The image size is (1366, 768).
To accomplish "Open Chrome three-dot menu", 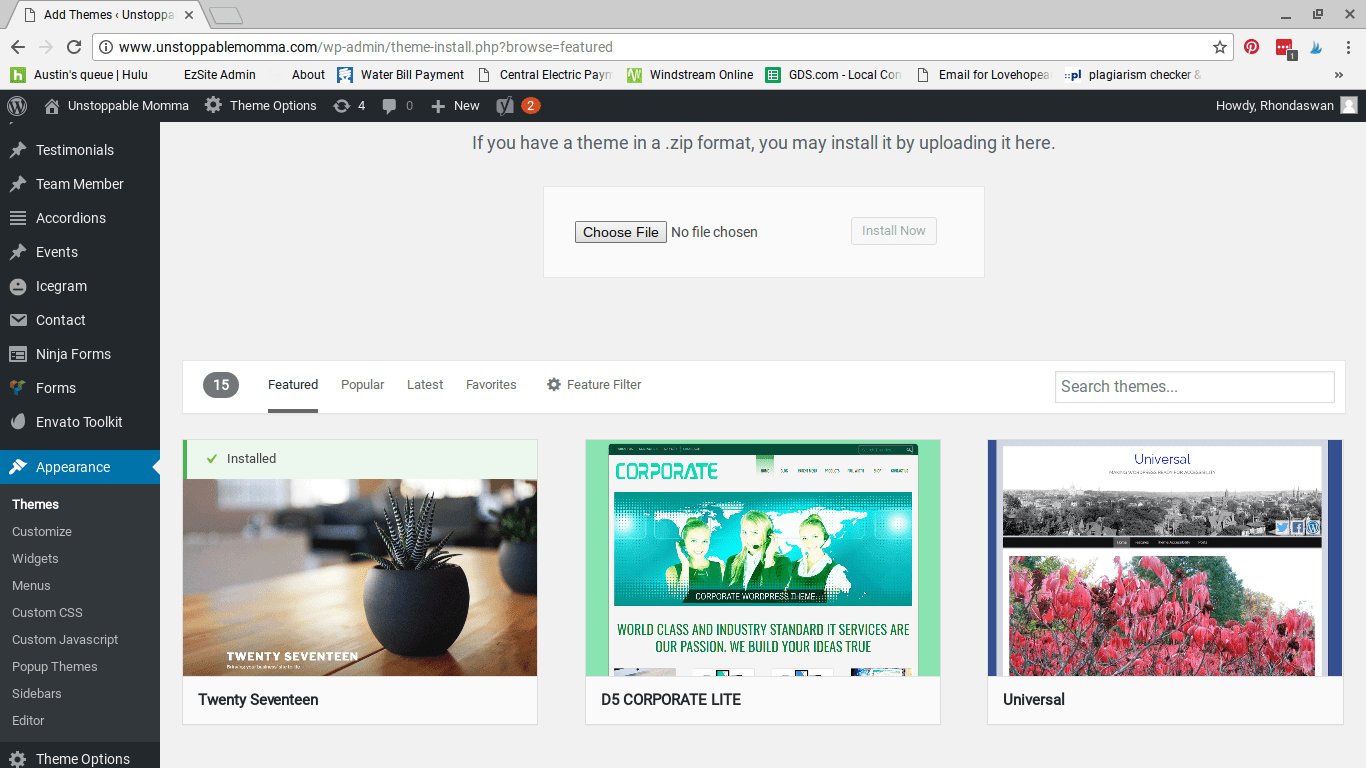I will (1348, 47).
